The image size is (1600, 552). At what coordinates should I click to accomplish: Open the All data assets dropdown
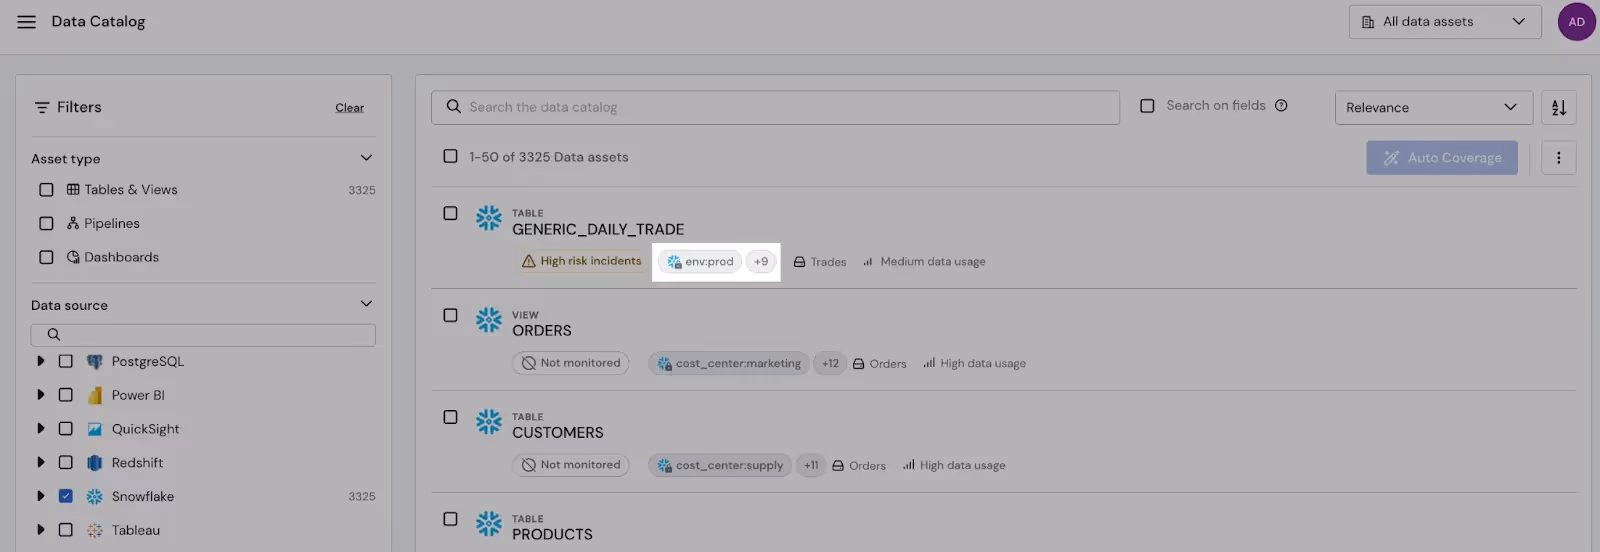[x=1445, y=22]
